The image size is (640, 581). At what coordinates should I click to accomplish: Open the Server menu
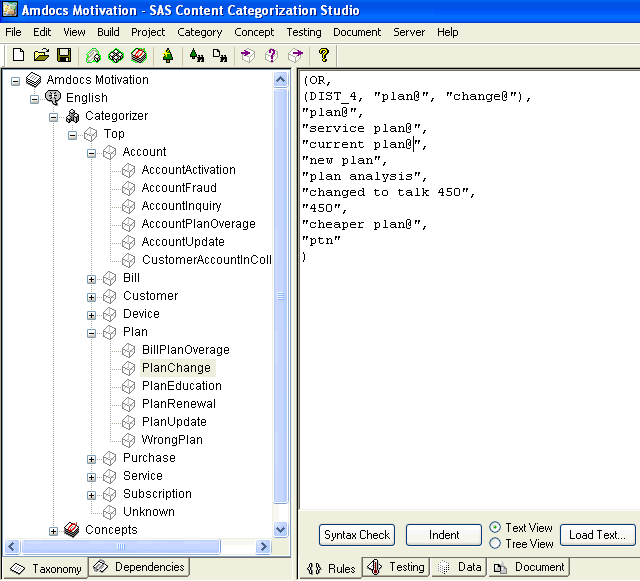[409, 32]
